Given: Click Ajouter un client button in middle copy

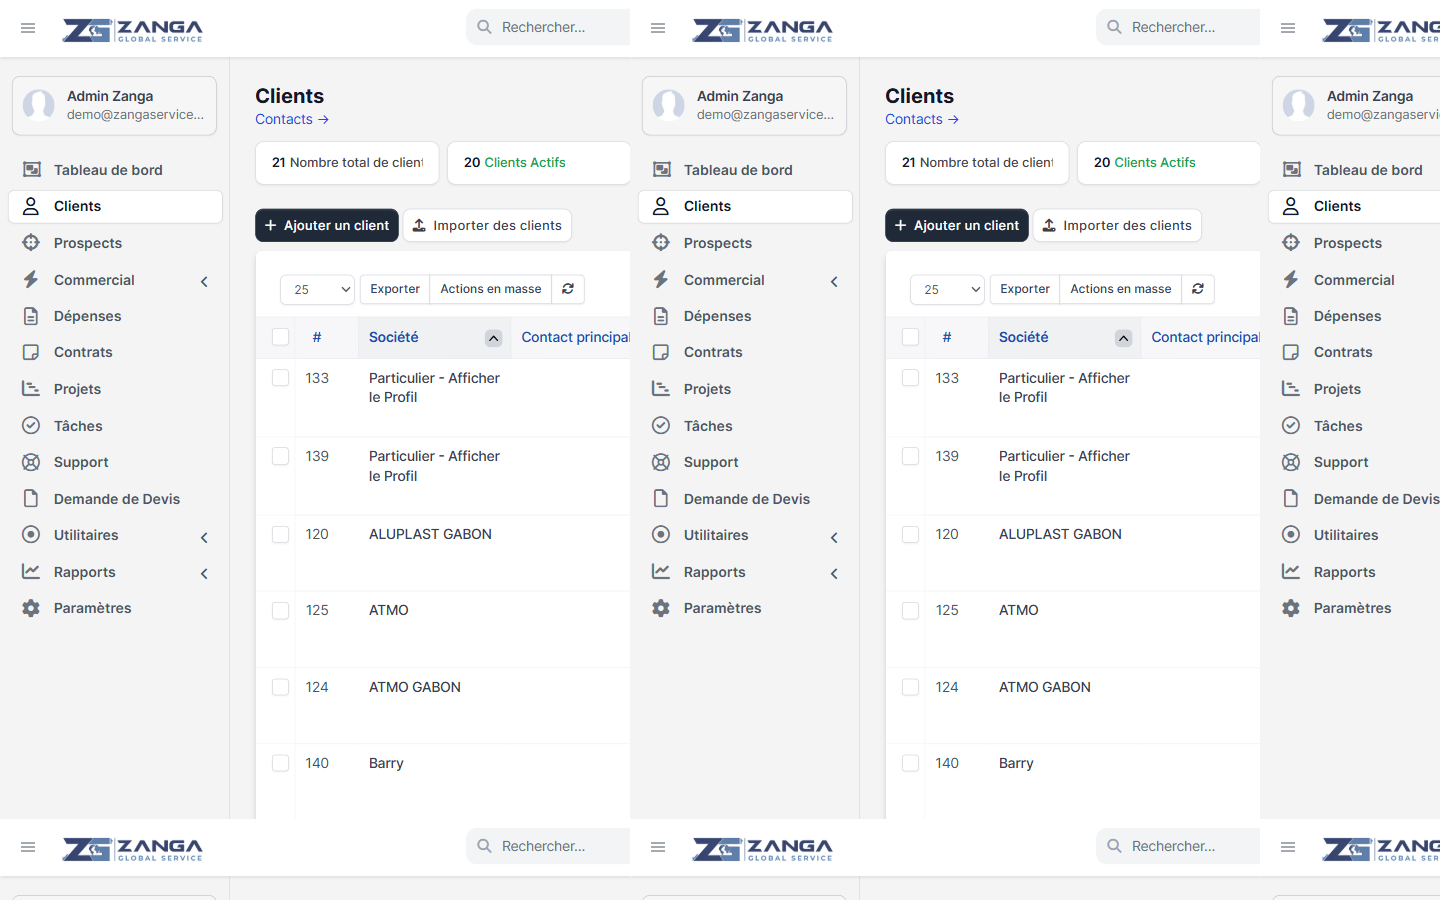Looking at the screenshot, I should [957, 226].
